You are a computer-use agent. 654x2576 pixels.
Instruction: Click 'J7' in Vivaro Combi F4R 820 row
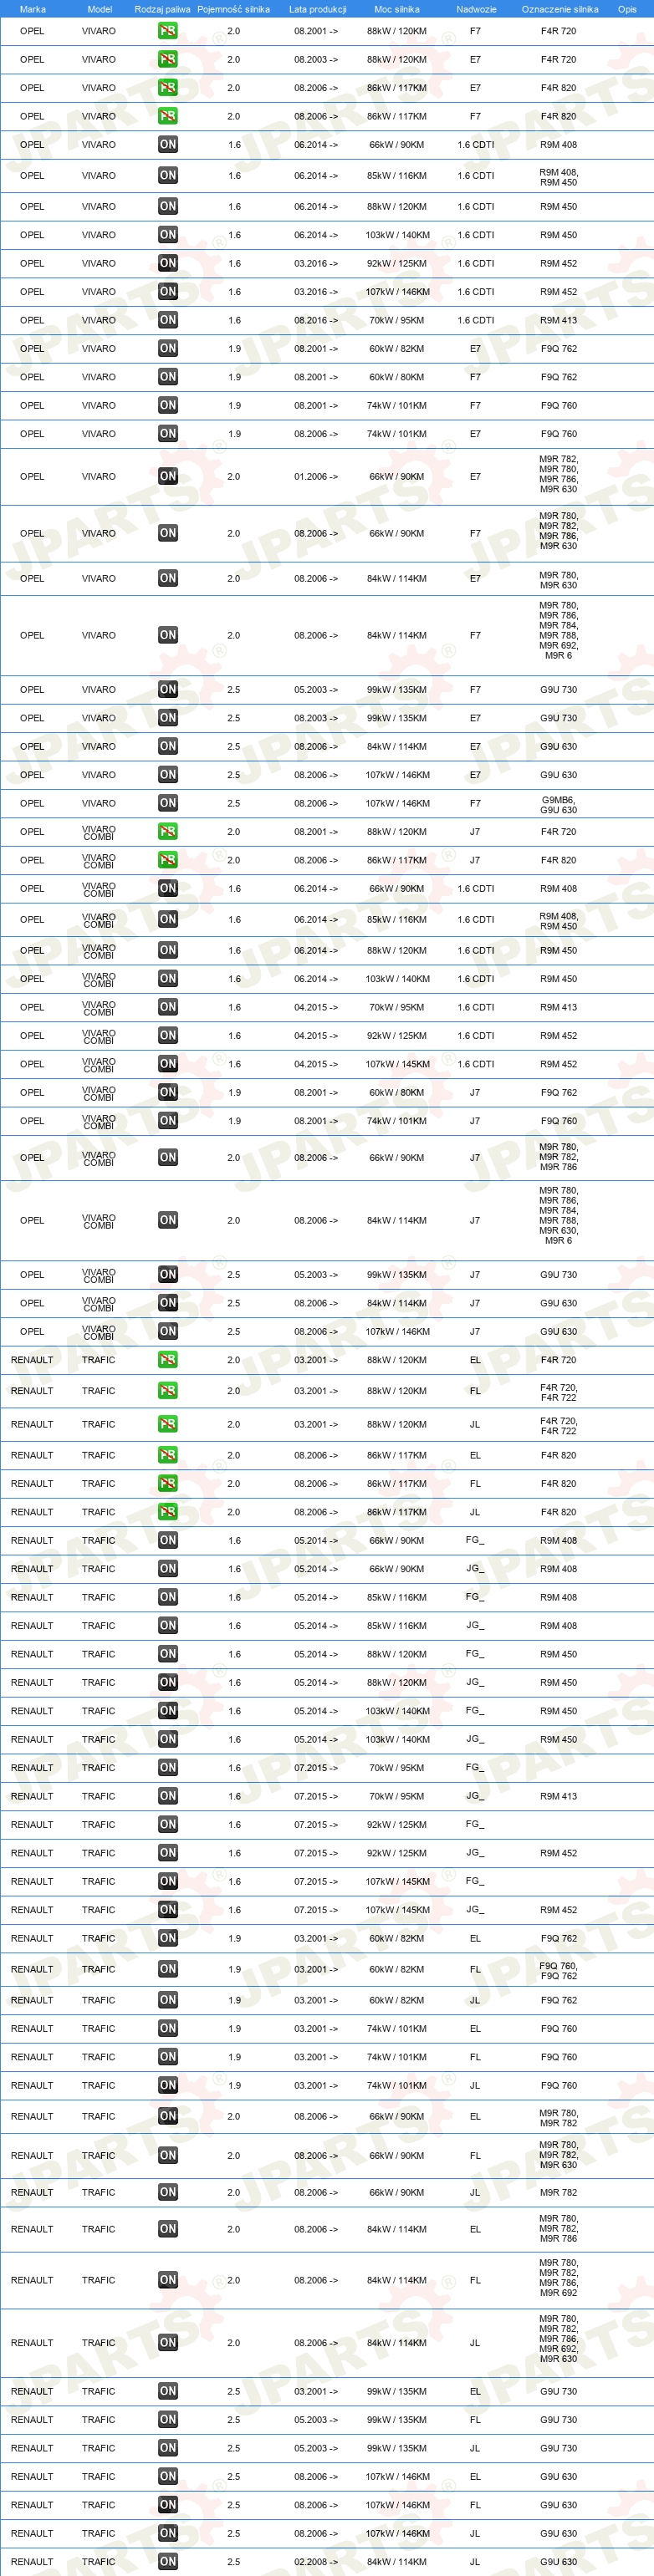point(475,860)
